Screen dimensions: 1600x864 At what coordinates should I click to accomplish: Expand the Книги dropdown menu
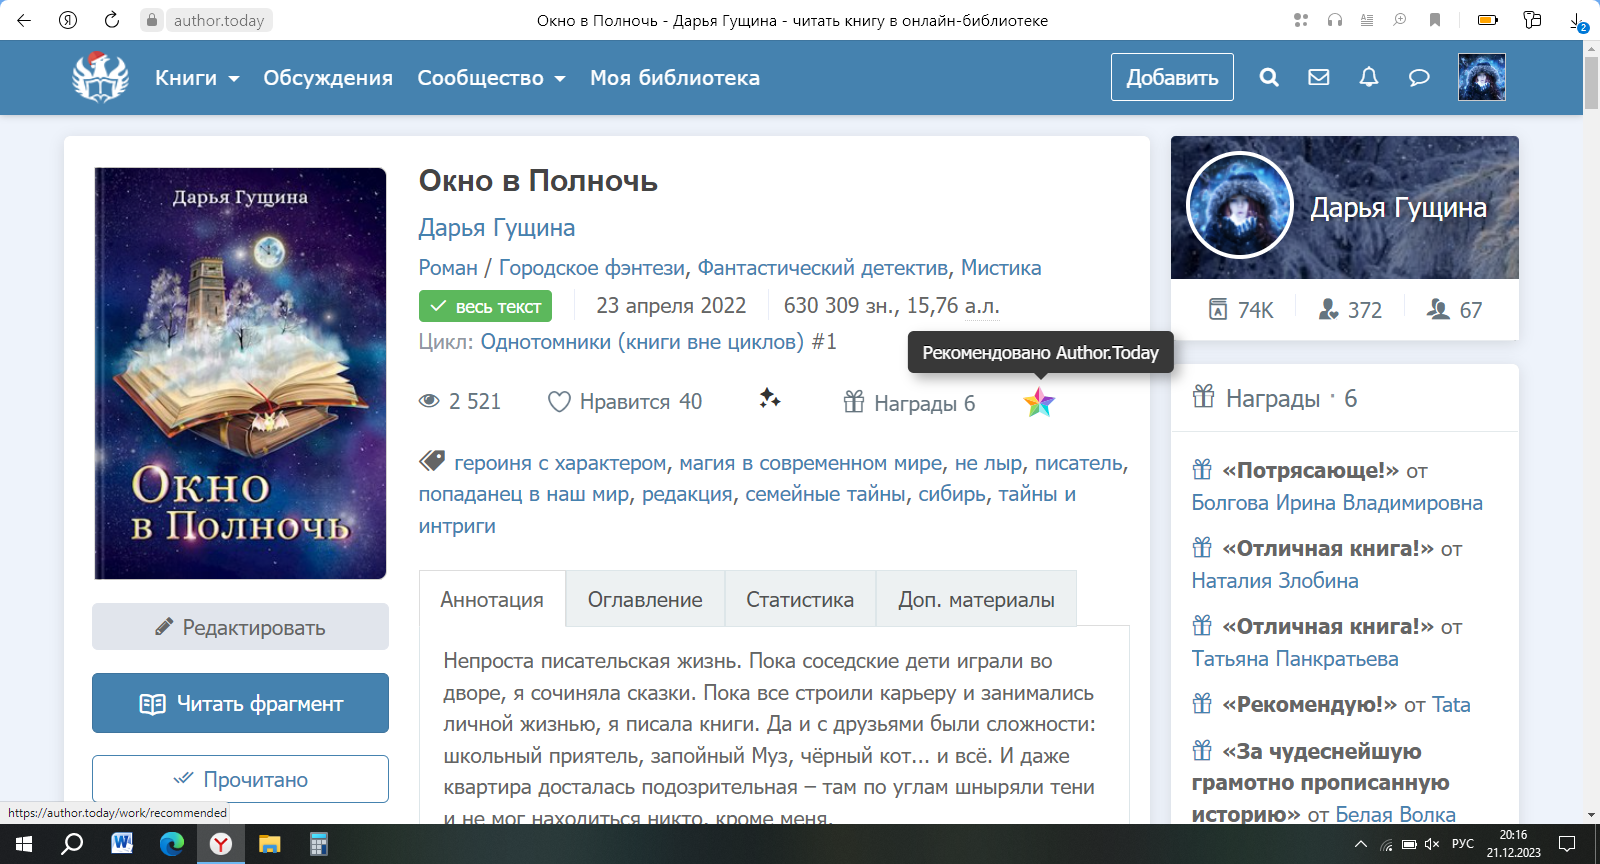196,78
